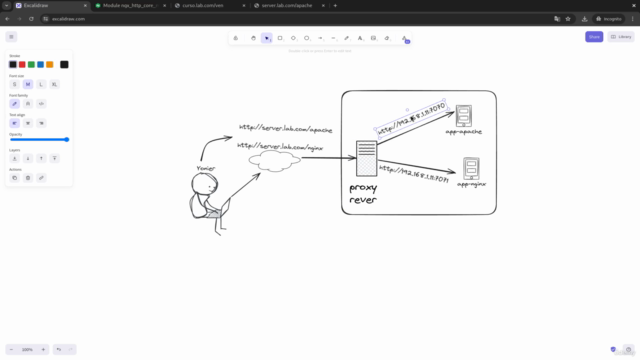
Task: Align text to the right
Action: click(x=41, y=123)
